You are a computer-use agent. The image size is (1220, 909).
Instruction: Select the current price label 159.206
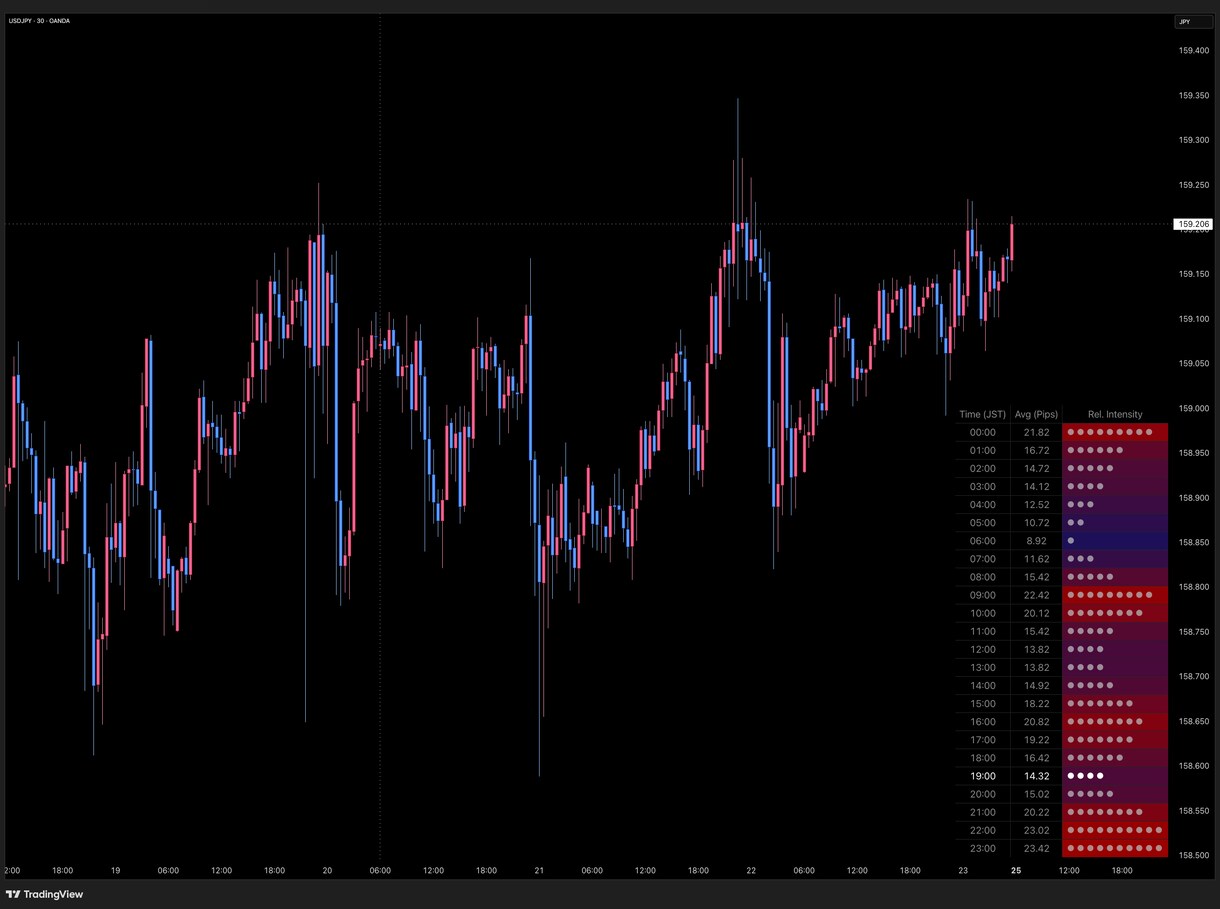[x=1192, y=224]
